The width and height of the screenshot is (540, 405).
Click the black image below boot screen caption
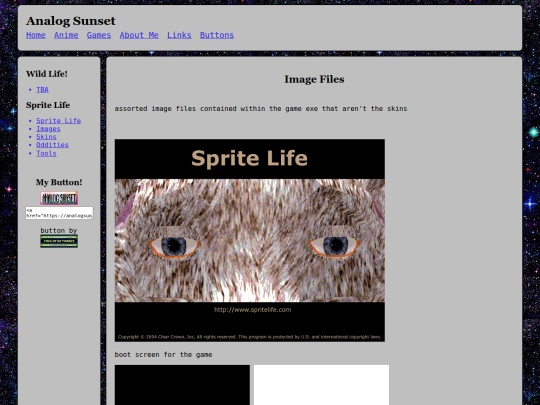click(x=182, y=385)
